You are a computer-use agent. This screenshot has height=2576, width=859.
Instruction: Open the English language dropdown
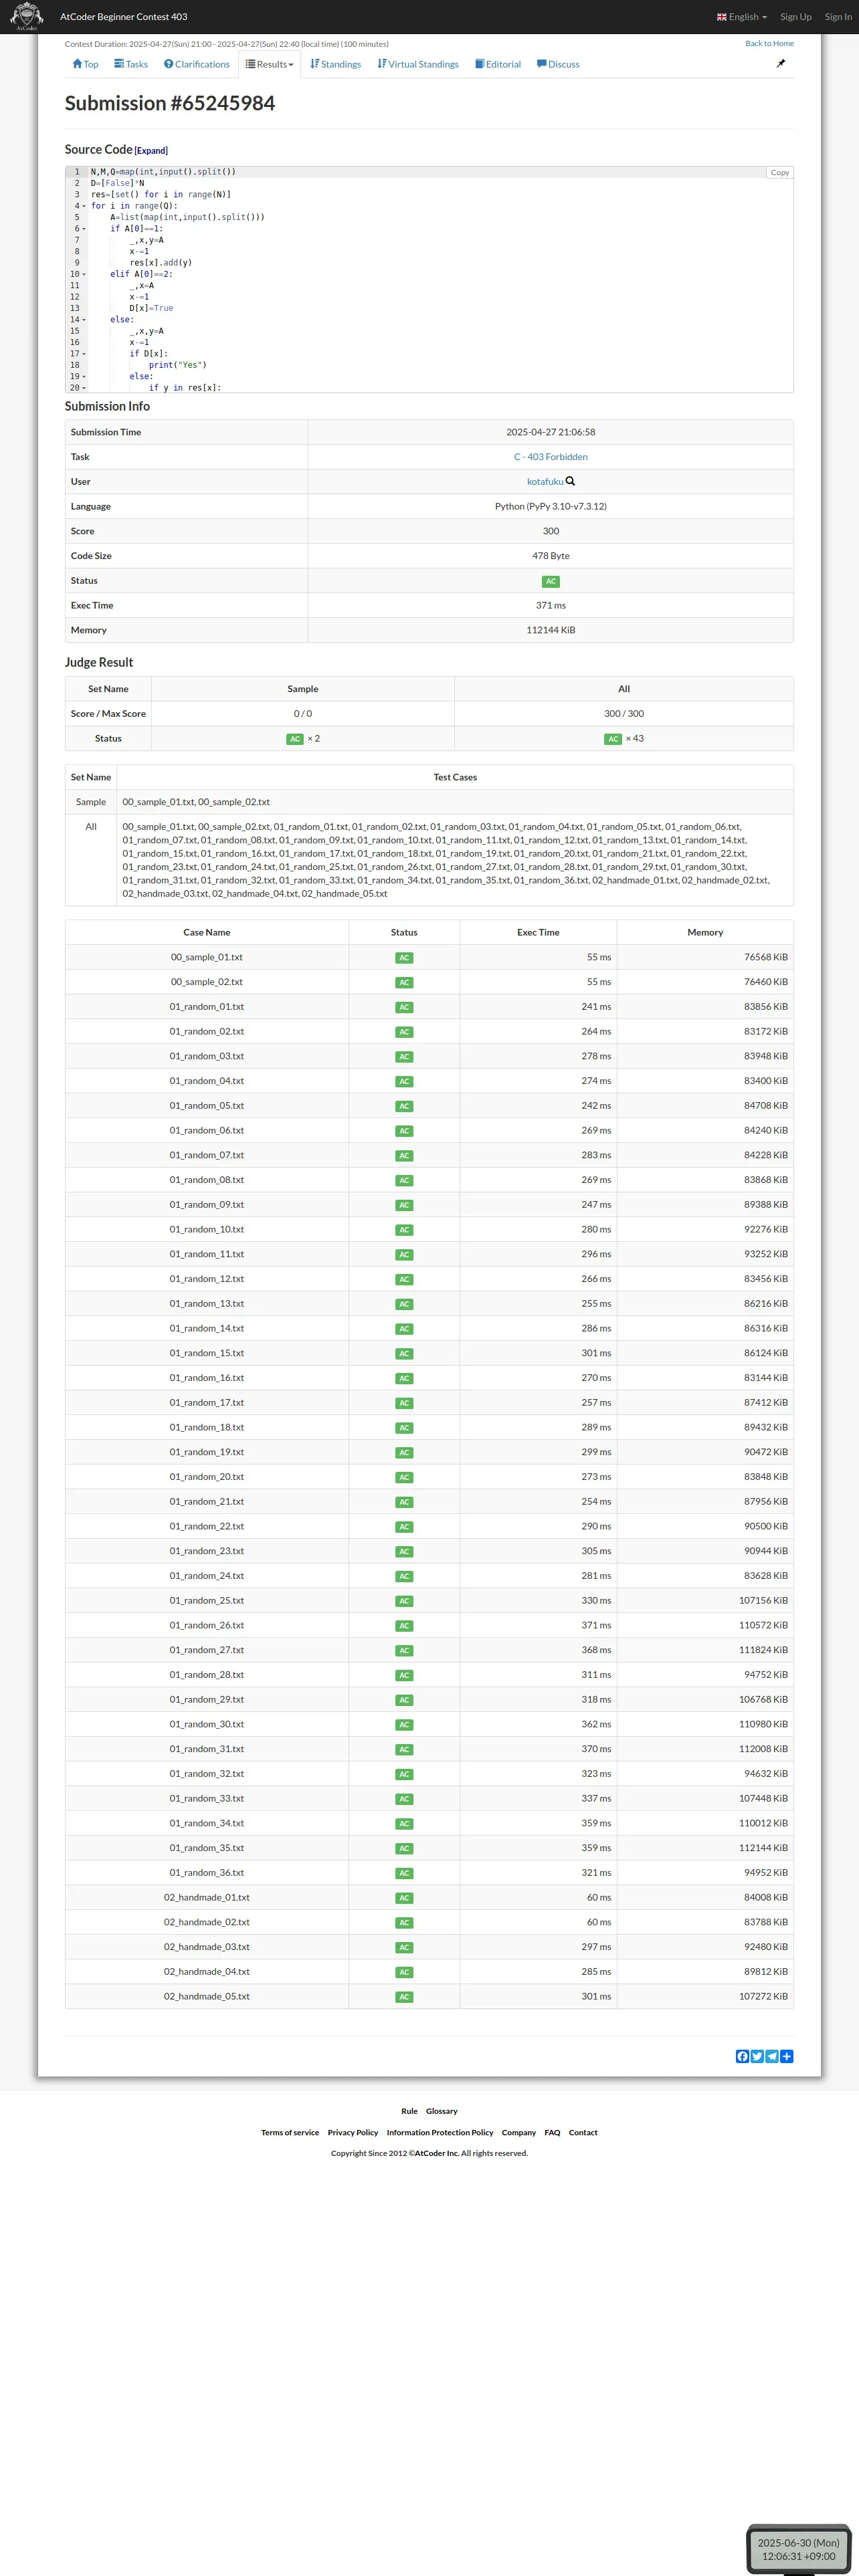click(742, 17)
